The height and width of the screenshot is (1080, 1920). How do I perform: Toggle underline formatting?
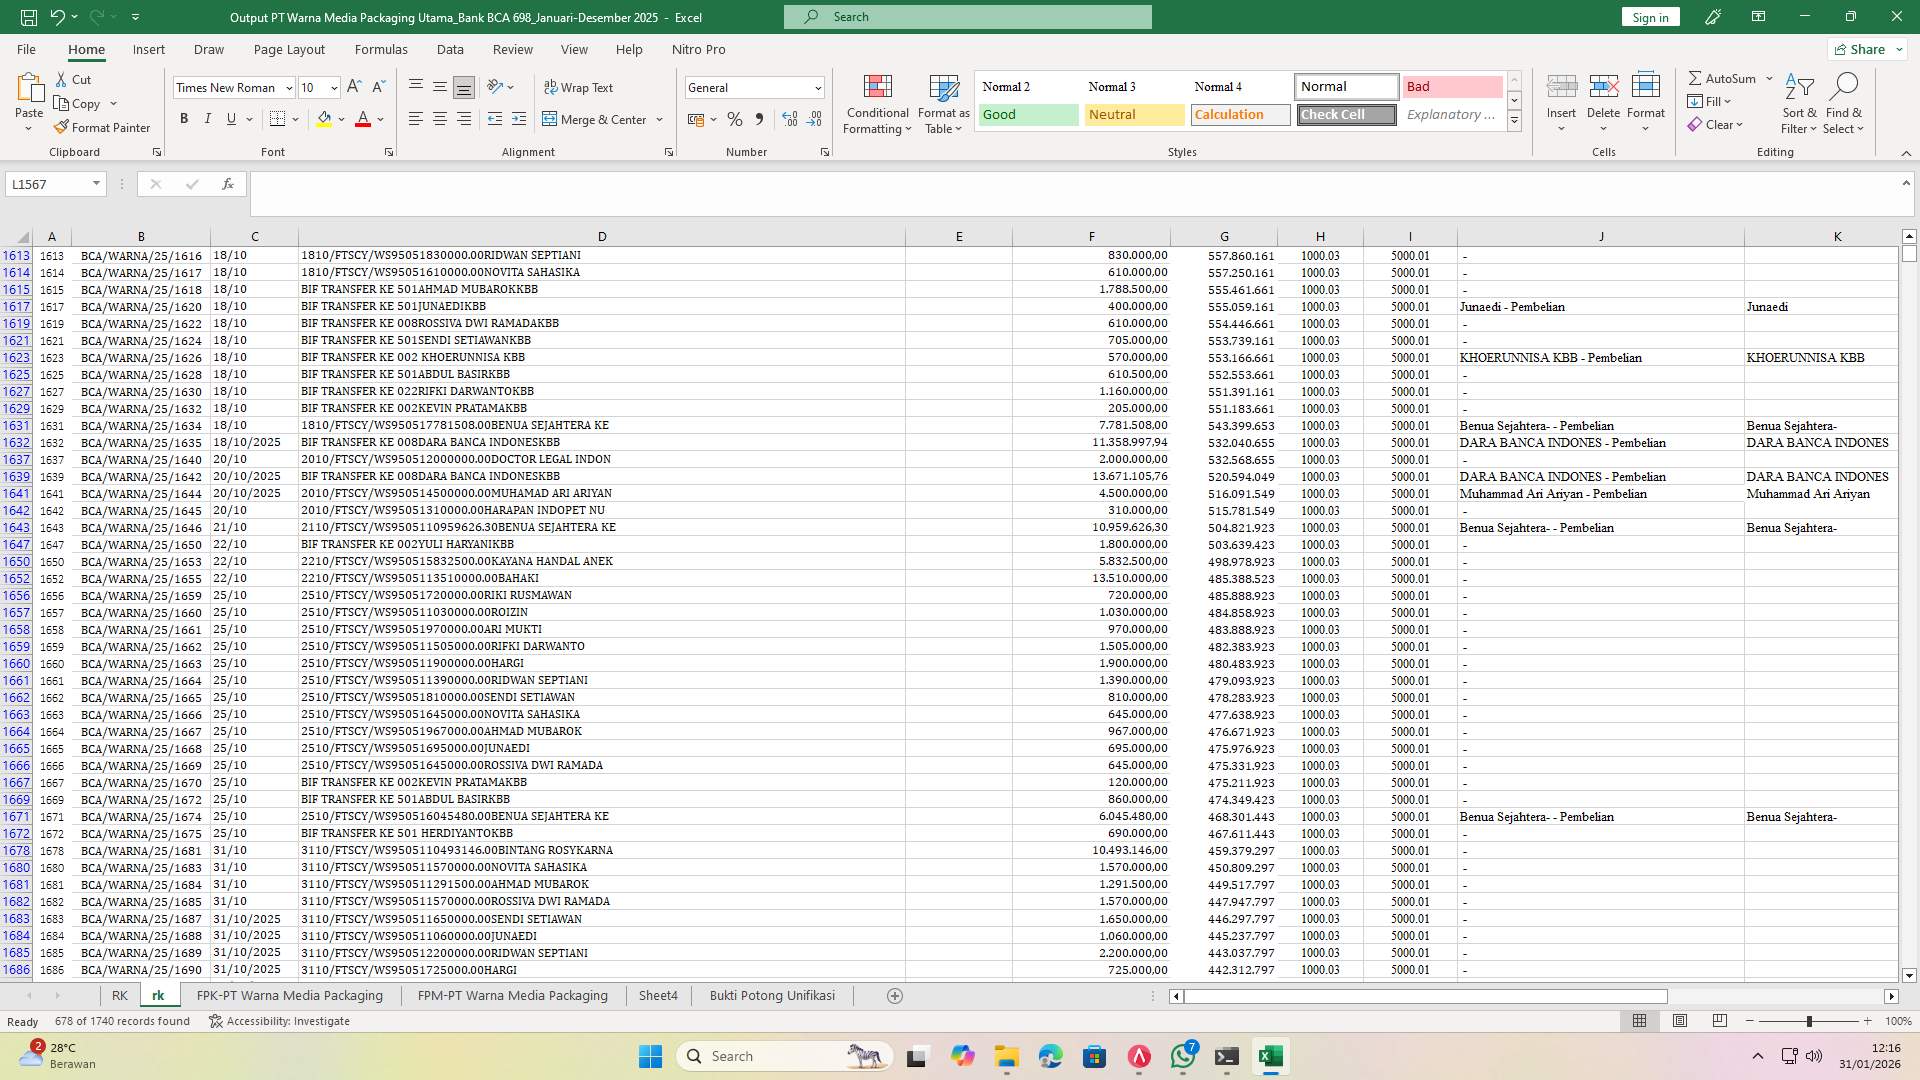[229, 118]
